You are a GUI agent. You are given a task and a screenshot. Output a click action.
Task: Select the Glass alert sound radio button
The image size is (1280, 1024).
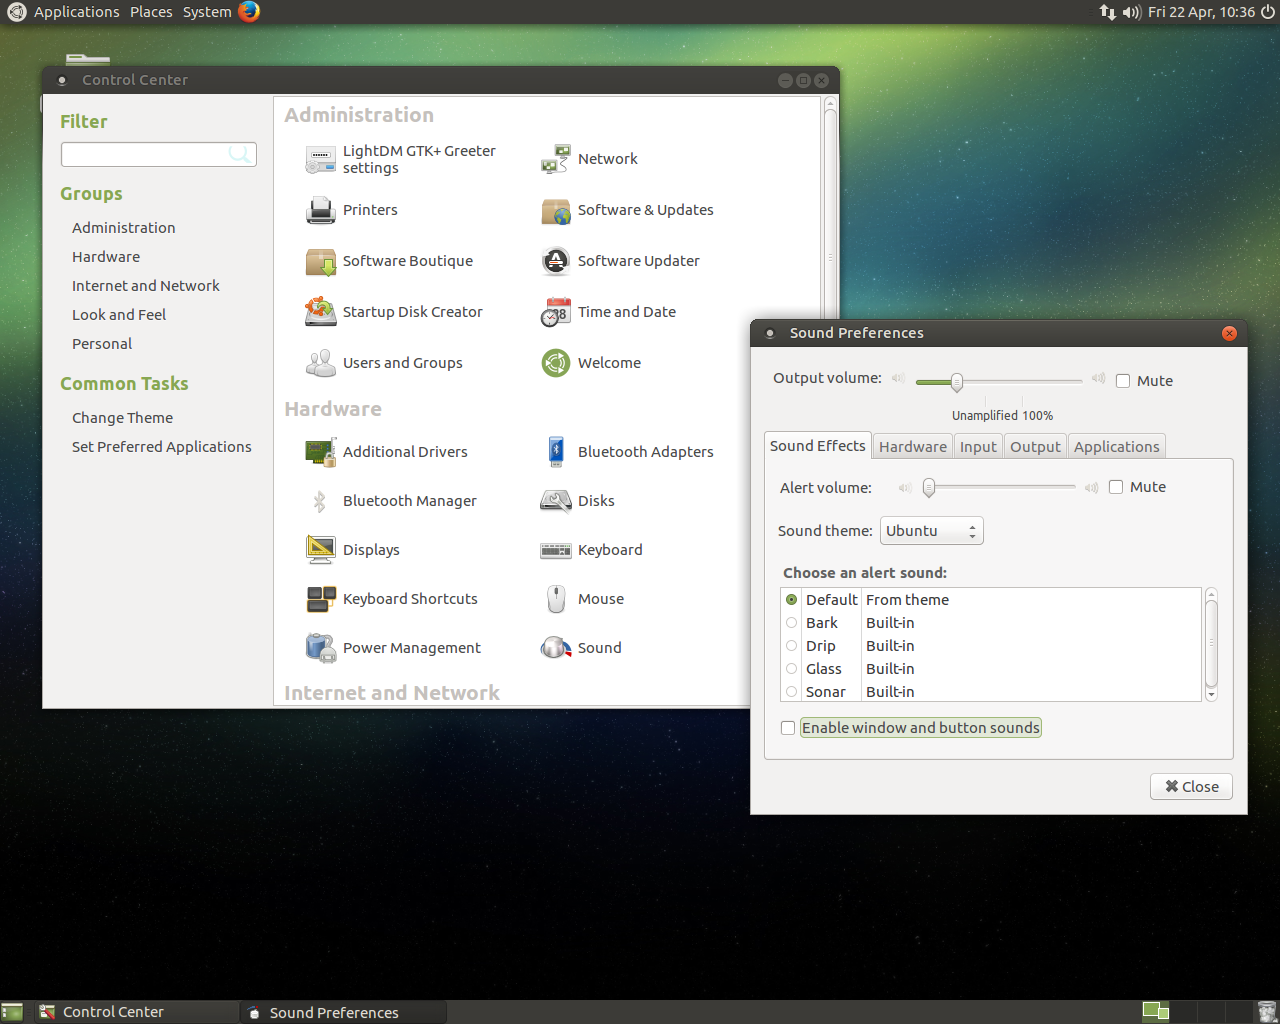click(792, 669)
